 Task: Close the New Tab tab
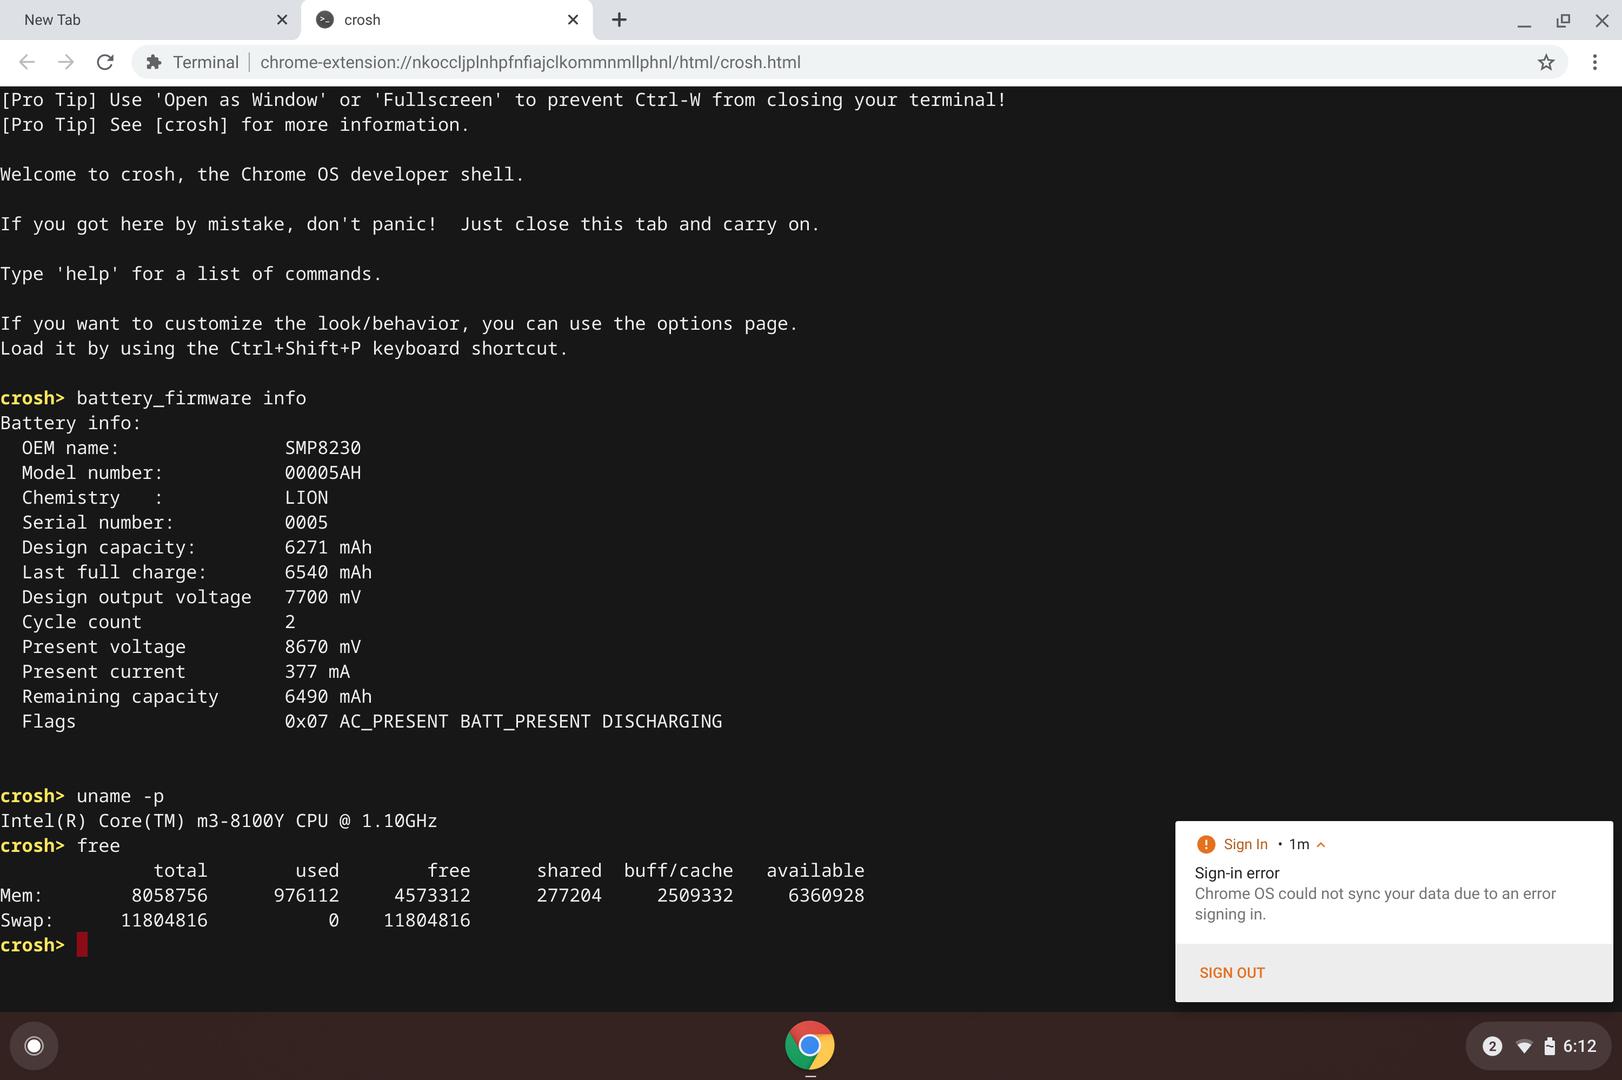point(282,20)
